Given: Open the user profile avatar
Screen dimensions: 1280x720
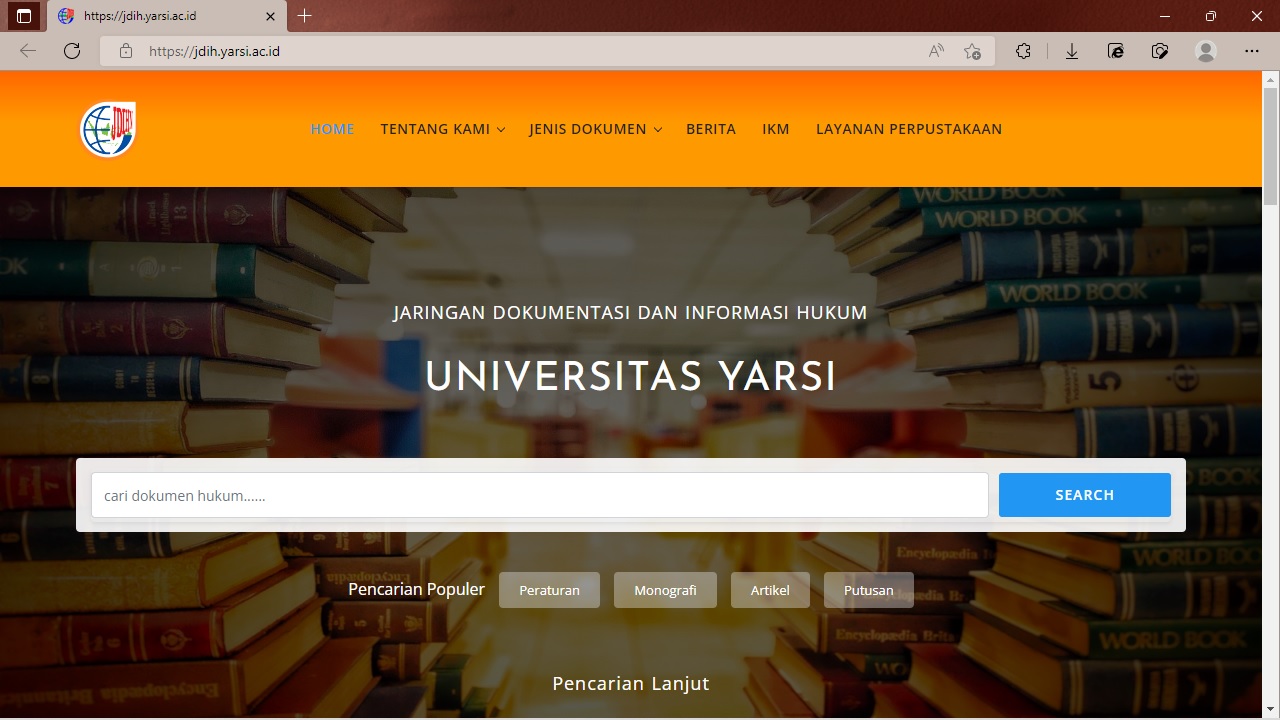Looking at the screenshot, I should point(1206,51).
